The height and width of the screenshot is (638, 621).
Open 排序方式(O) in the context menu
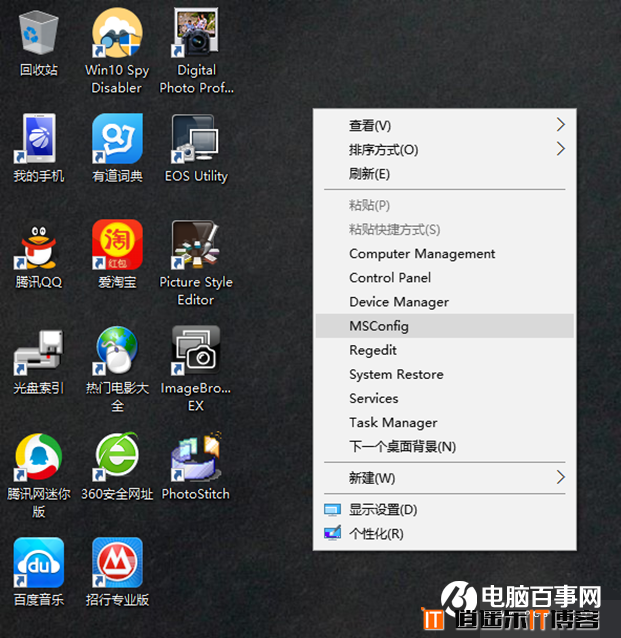point(444,150)
